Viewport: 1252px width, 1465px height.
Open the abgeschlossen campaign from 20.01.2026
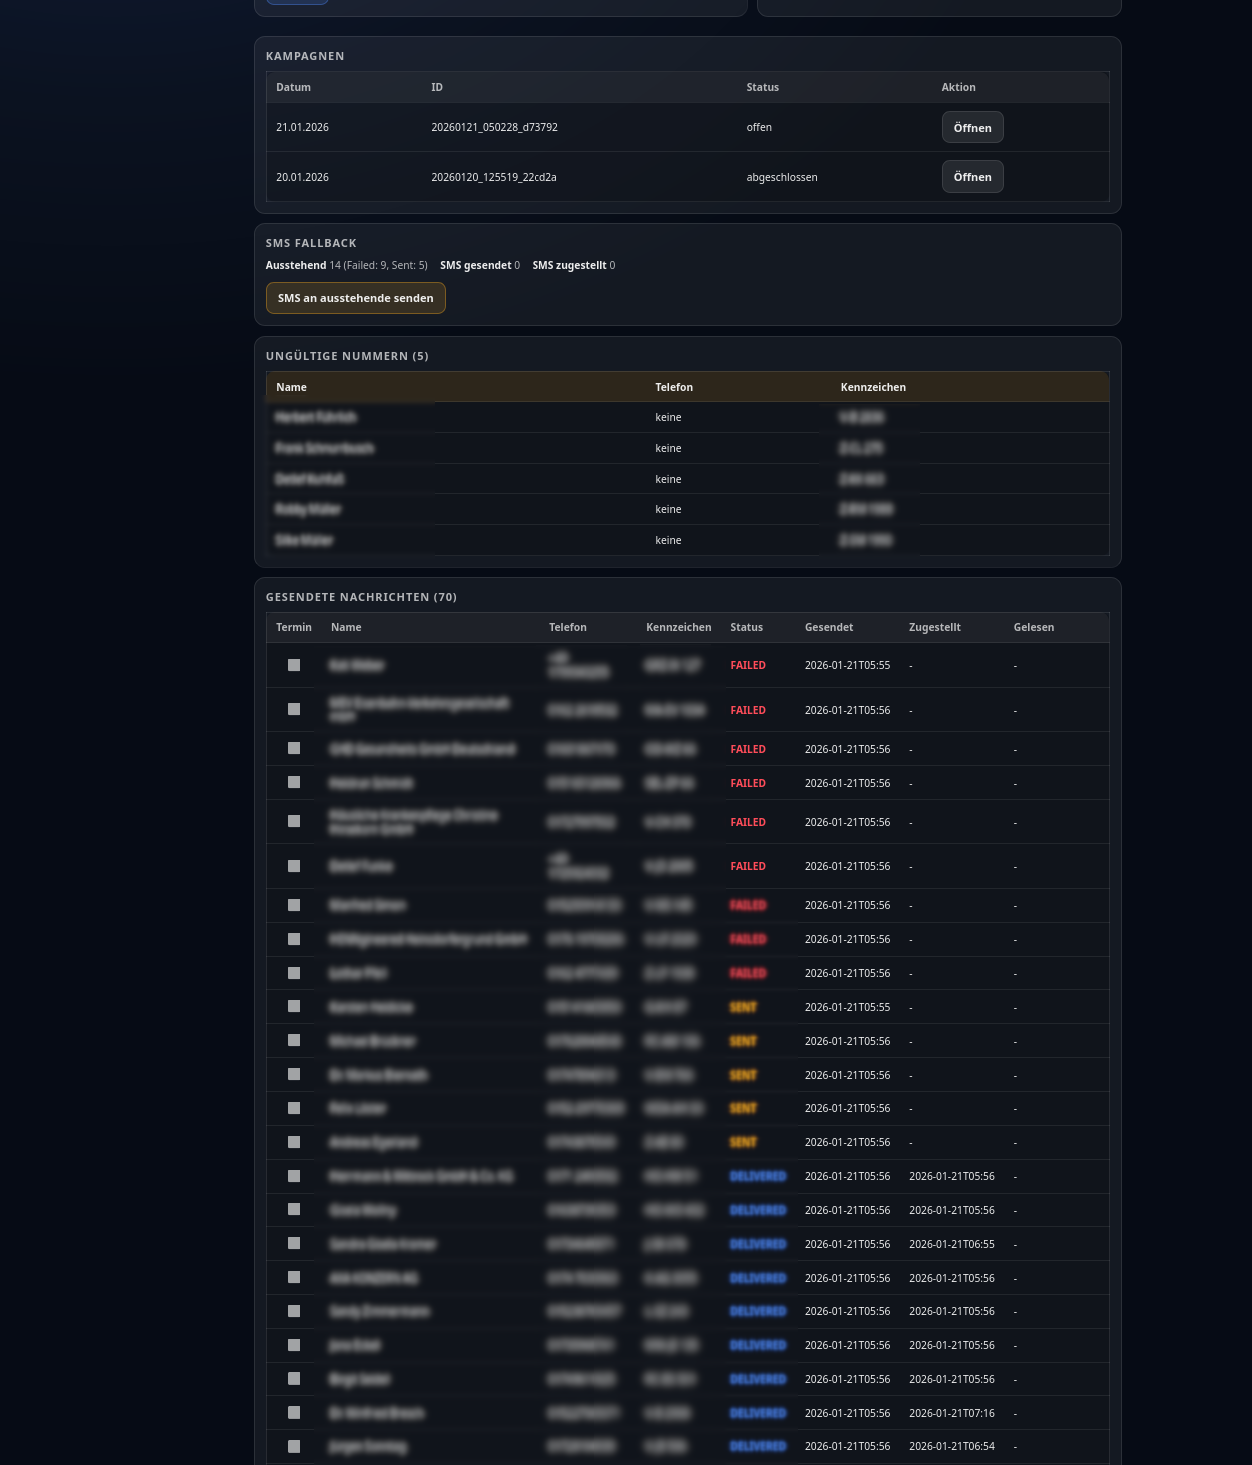click(x=972, y=177)
